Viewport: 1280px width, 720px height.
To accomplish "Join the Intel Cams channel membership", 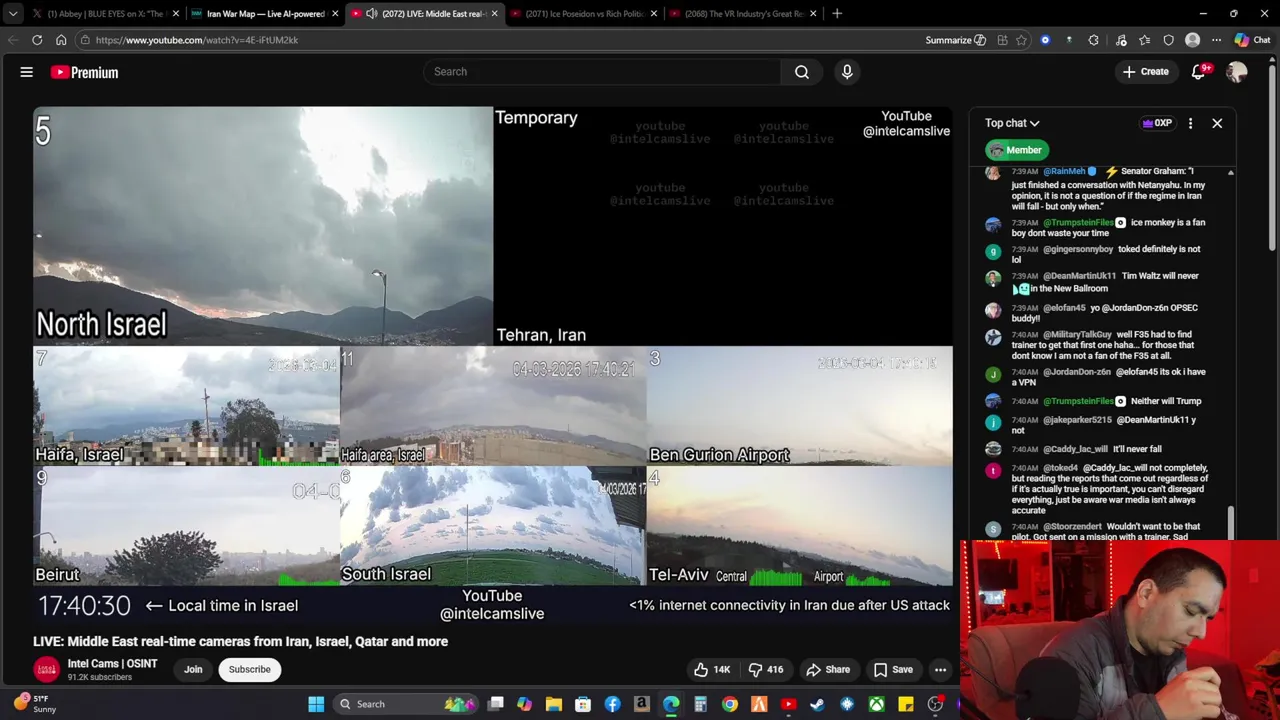I will click(193, 670).
